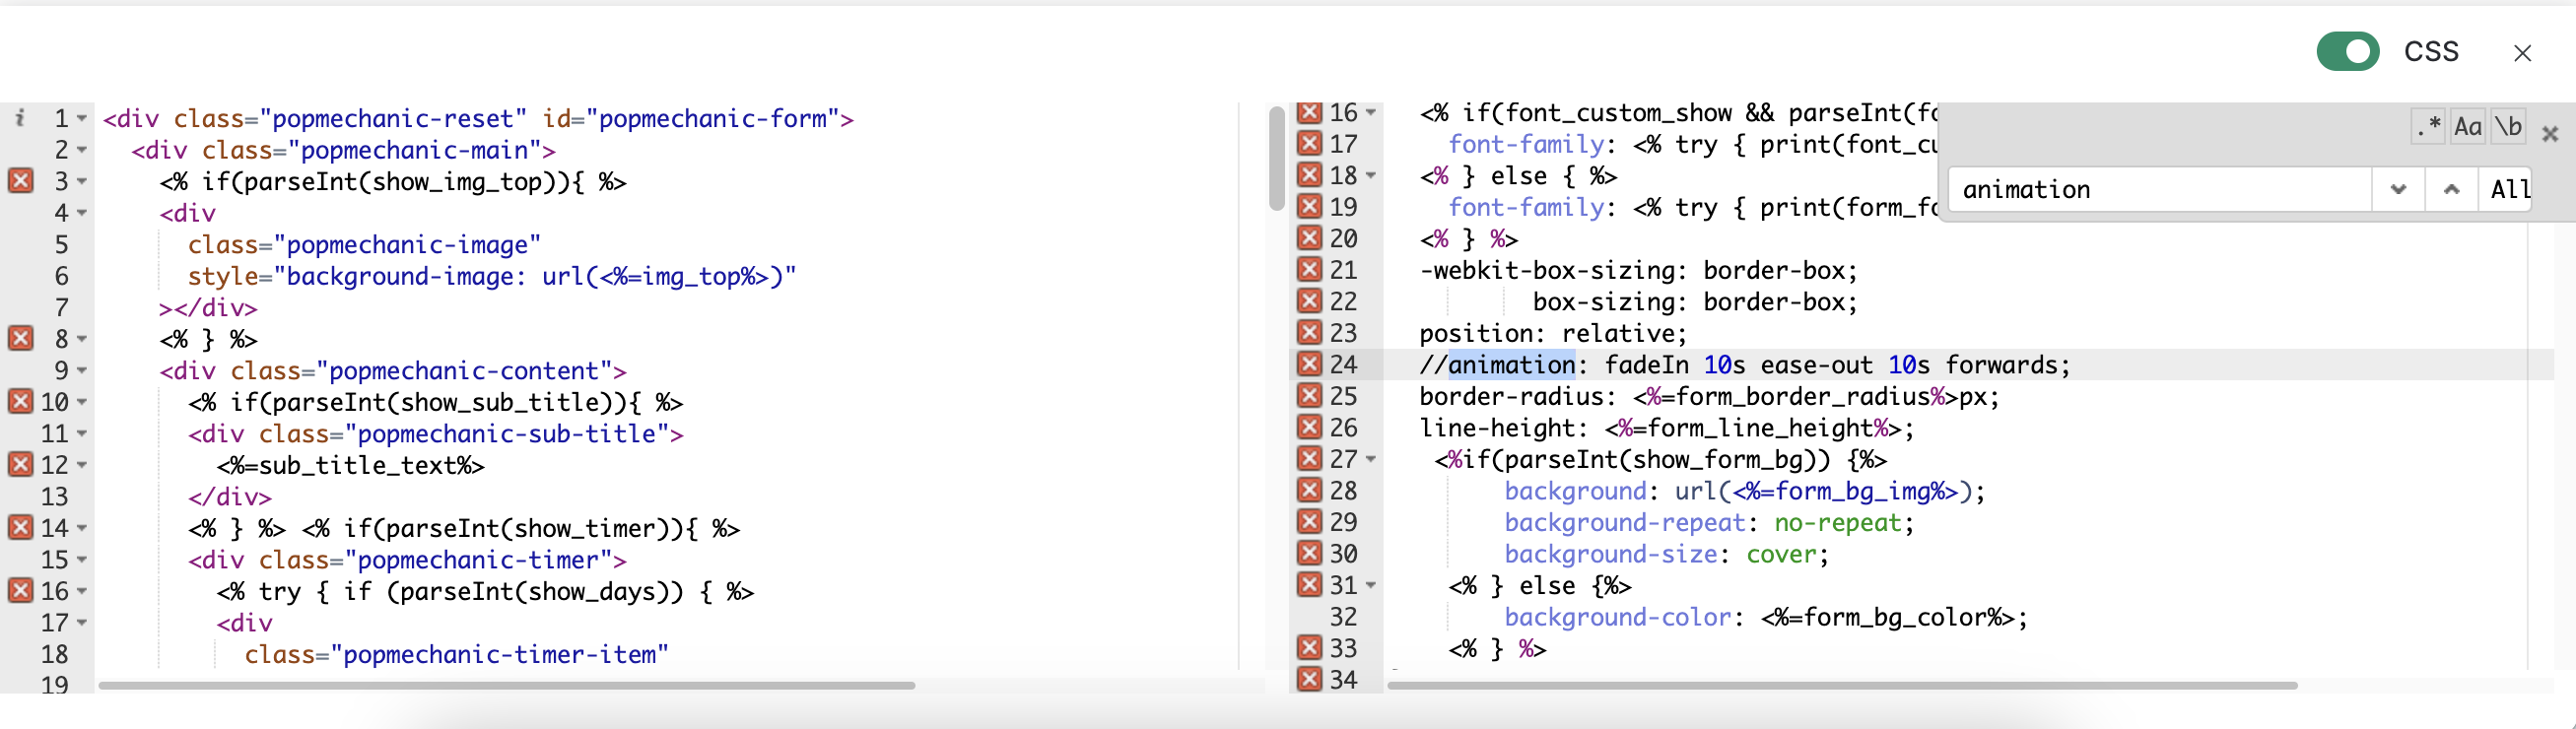Screen dimensions: 2576x729
Task: Collapse CSS line 18 fold arrow
Action: (x=1371, y=175)
